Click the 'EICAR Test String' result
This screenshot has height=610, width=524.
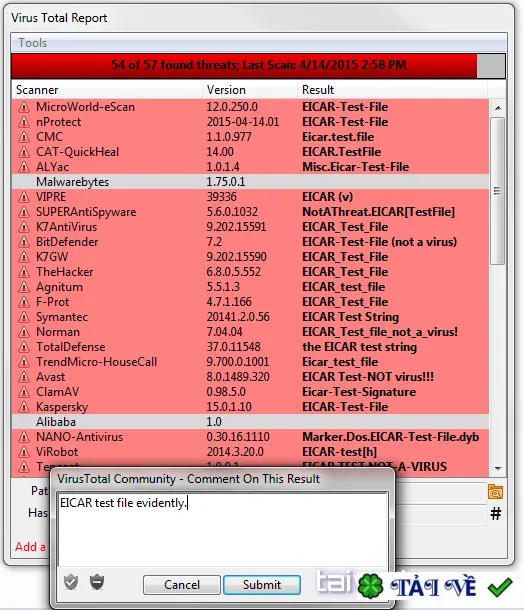(x=351, y=317)
